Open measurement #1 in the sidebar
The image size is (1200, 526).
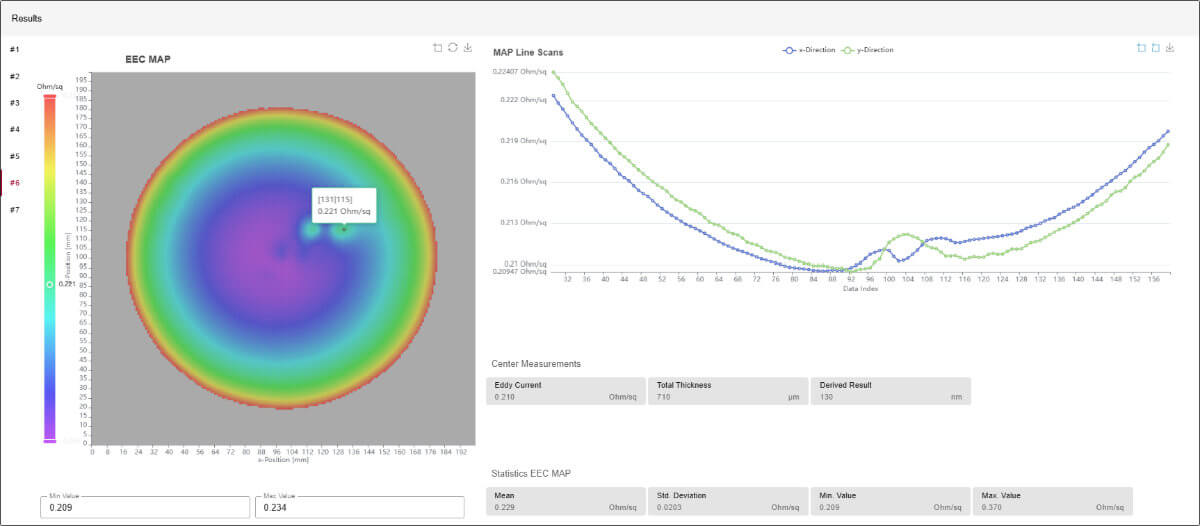[14, 49]
